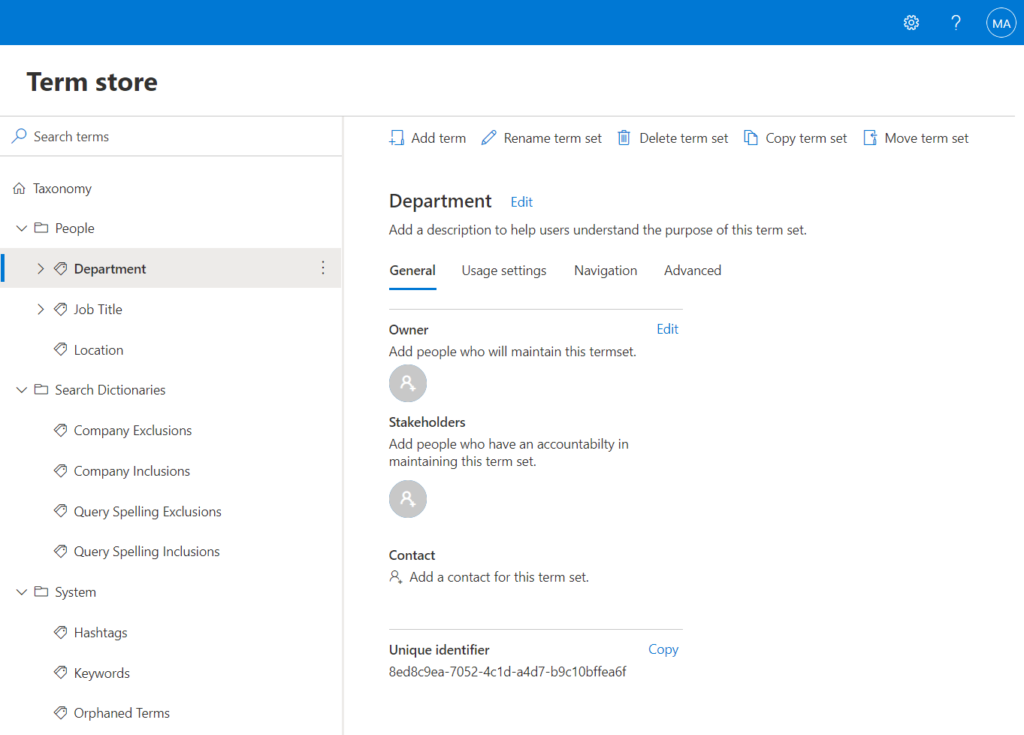
Task: Click the Location tag icon
Action: click(x=61, y=350)
